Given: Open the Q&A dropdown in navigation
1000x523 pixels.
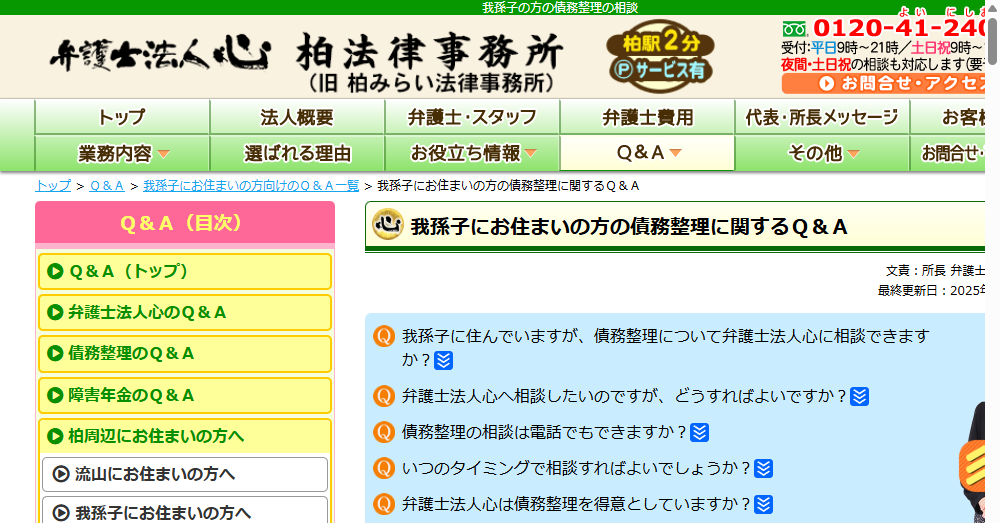Looking at the screenshot, I should pyautogui.click(x=648, y=153).
